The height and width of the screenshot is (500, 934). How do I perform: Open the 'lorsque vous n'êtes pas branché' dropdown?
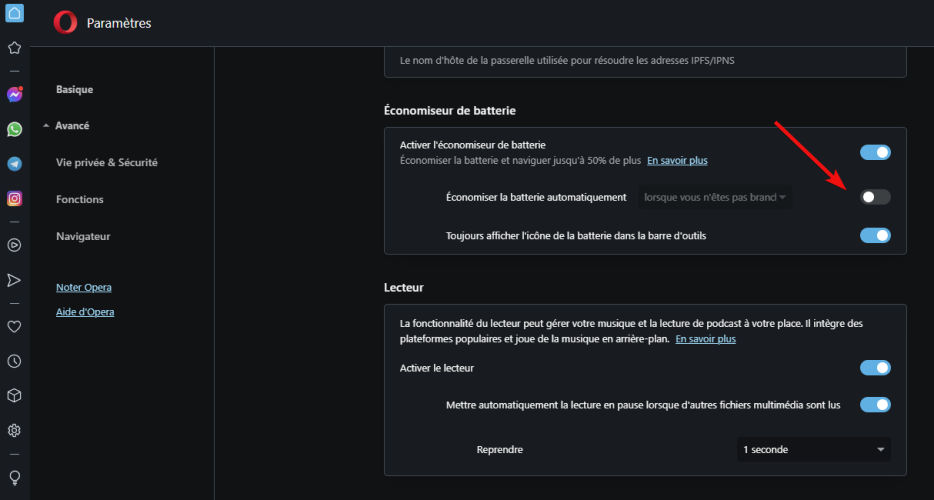coord(715,197)
